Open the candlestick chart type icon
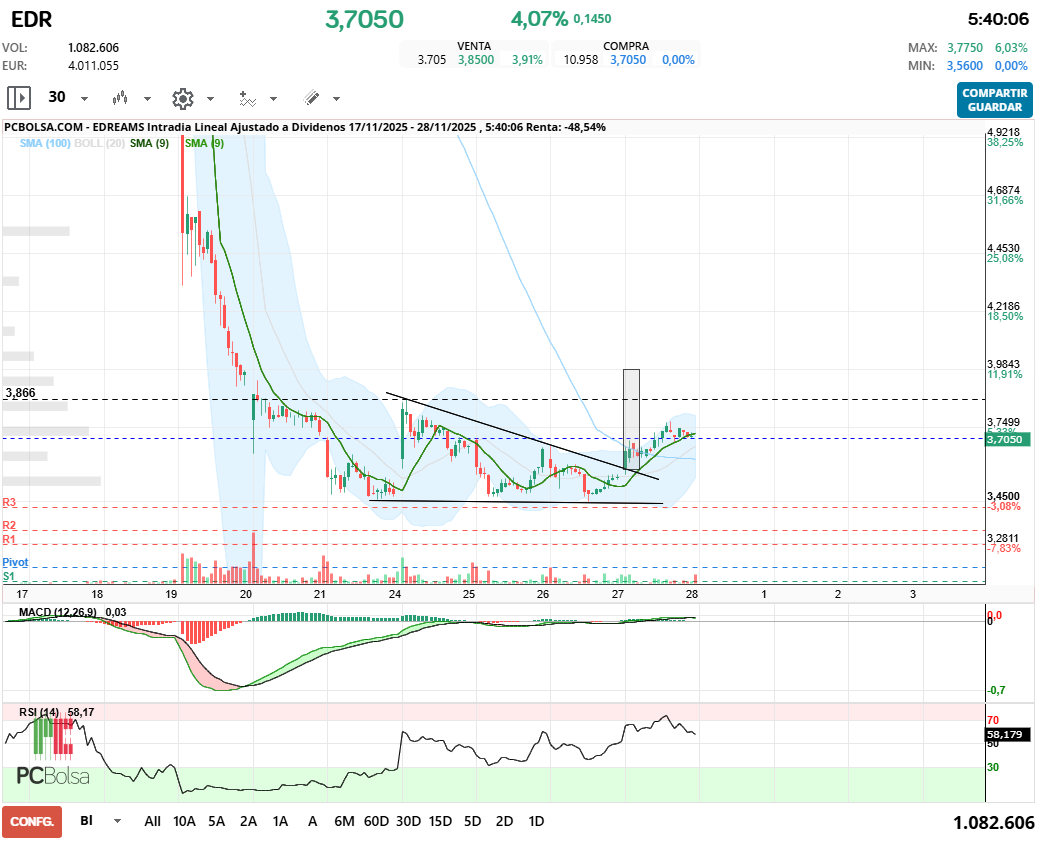The image size is (1048, 843). (x=120, y=98)
